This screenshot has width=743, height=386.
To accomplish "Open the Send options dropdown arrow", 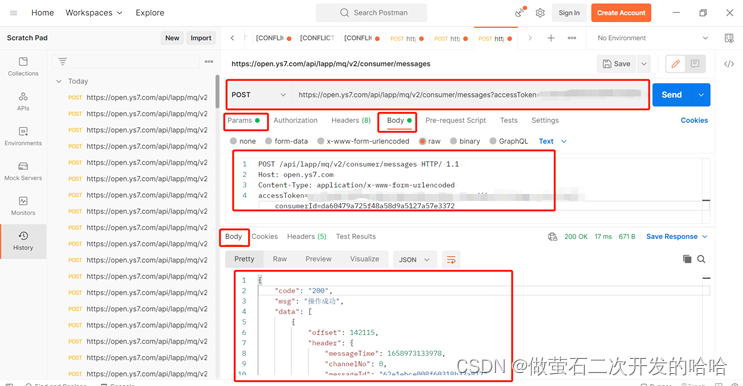I will 701,95.
